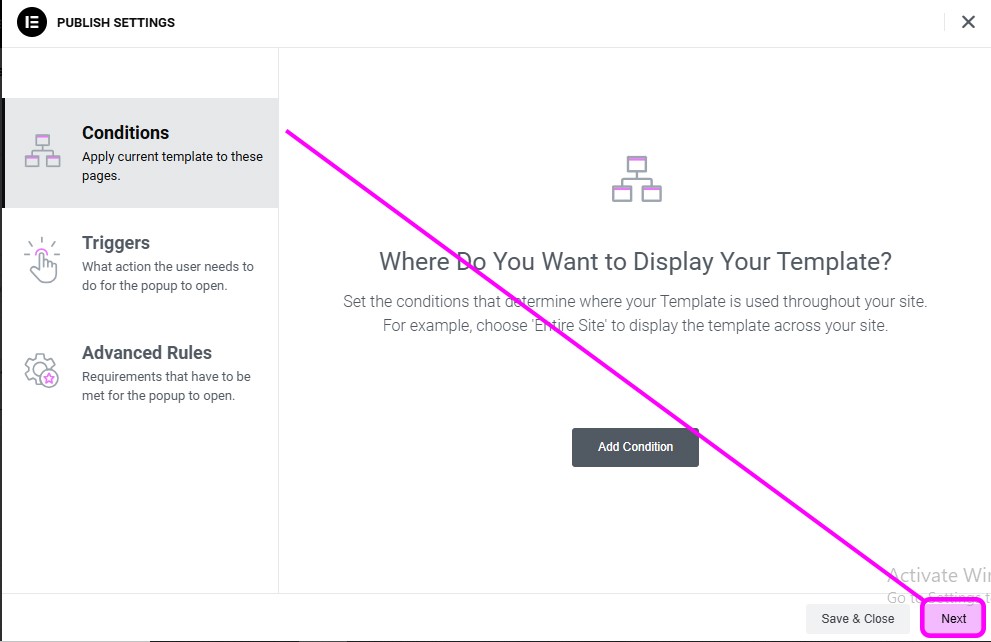Click the Triggers hand-tap icon

[x=42, y=260]
